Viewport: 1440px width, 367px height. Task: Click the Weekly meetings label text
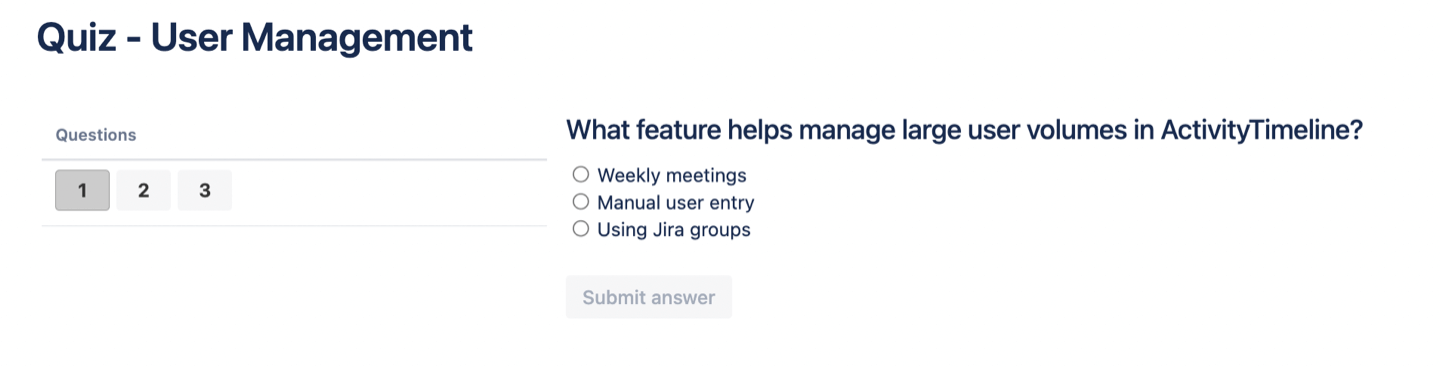[x=672, y=175]
